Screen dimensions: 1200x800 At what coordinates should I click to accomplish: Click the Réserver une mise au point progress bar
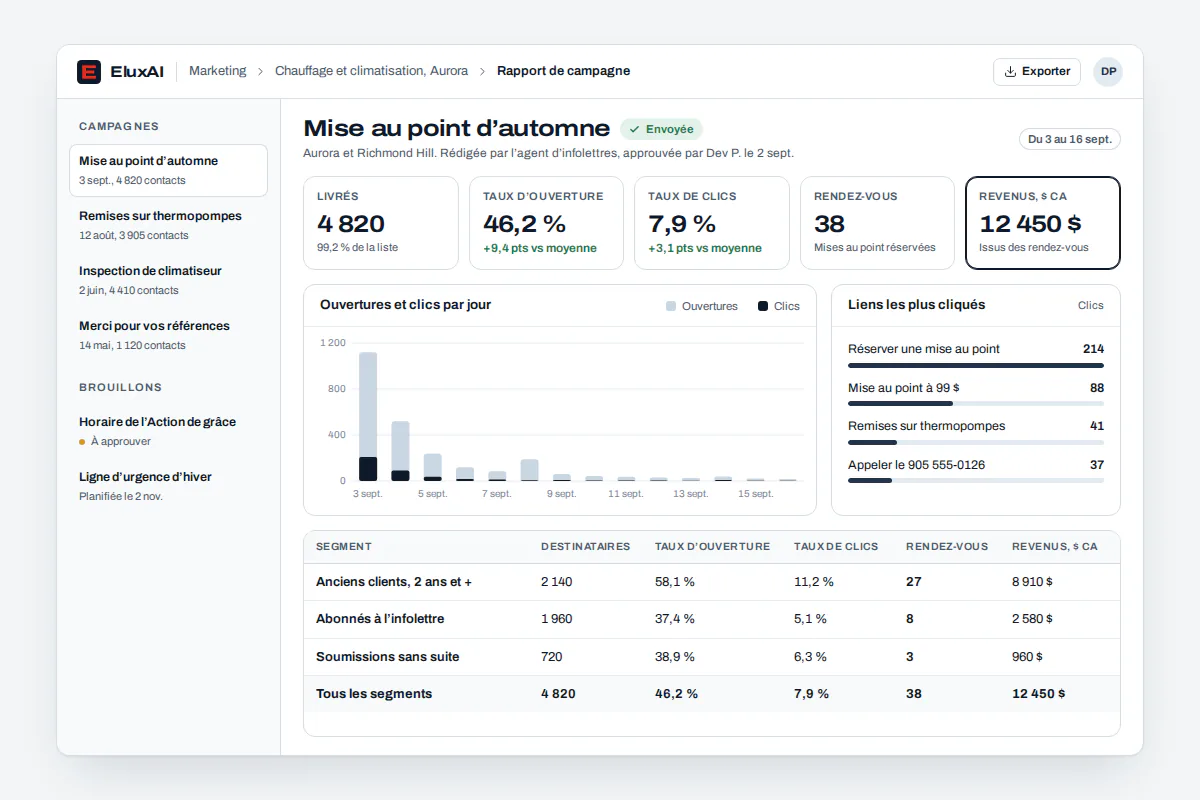click(976, 365)
